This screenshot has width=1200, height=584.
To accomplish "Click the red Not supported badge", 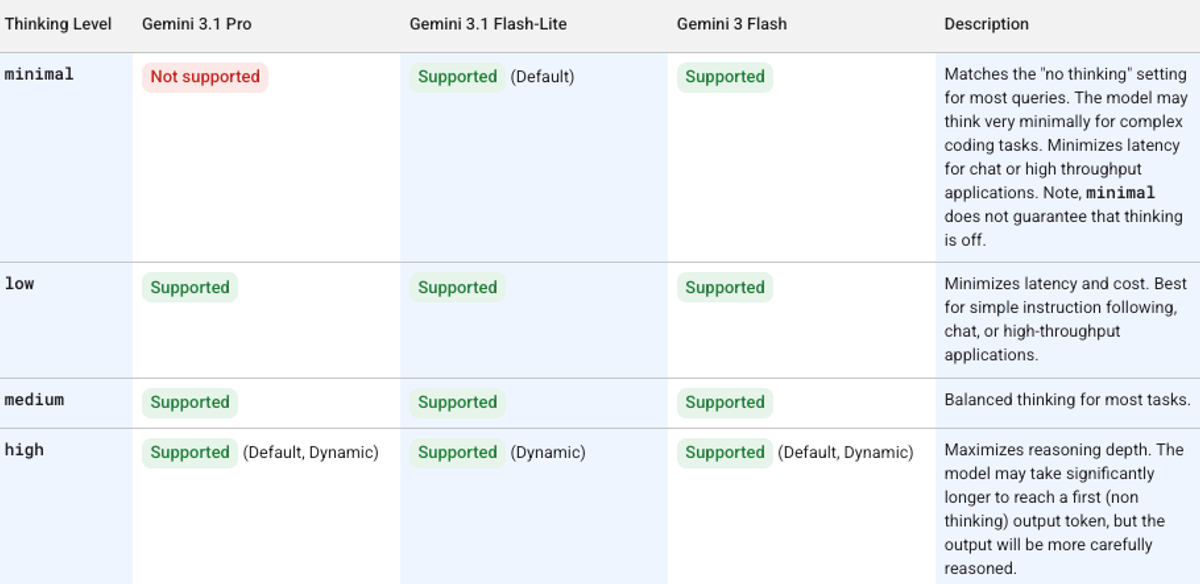I will [205, 77].
